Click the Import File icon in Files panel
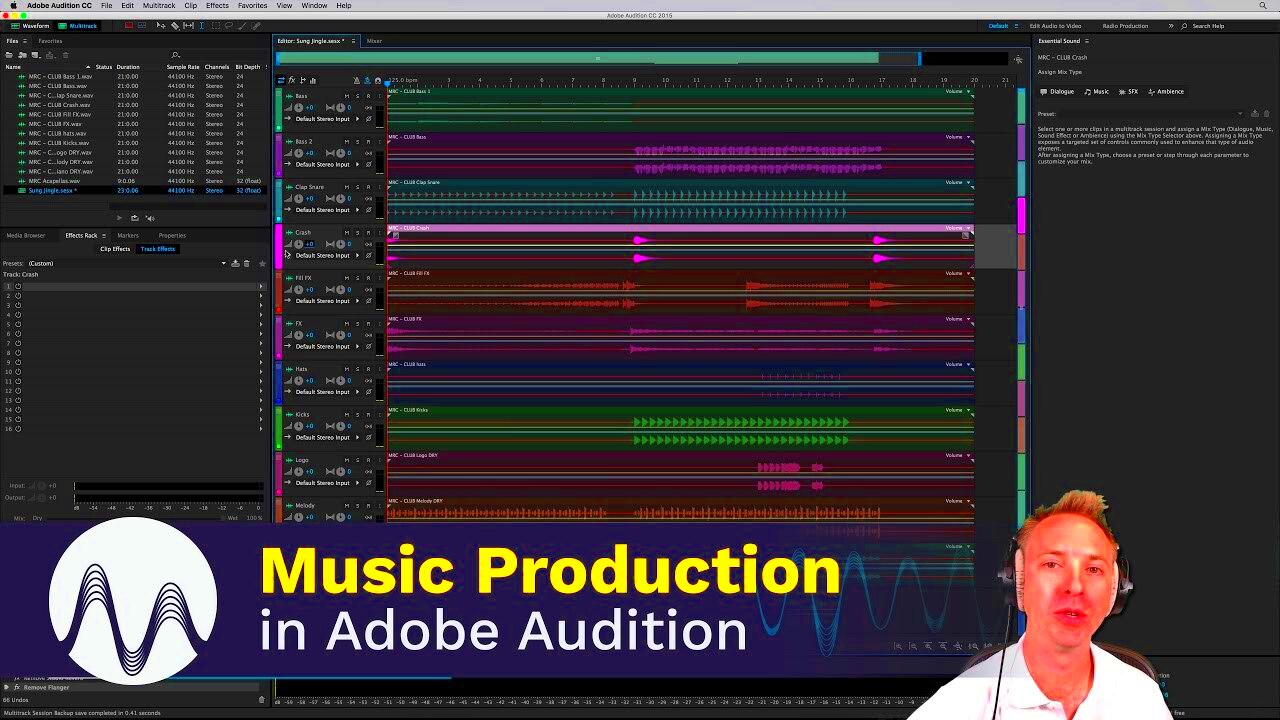Image resolution: width=1280 pixels, height=720 pixels. tap(22, 55)
